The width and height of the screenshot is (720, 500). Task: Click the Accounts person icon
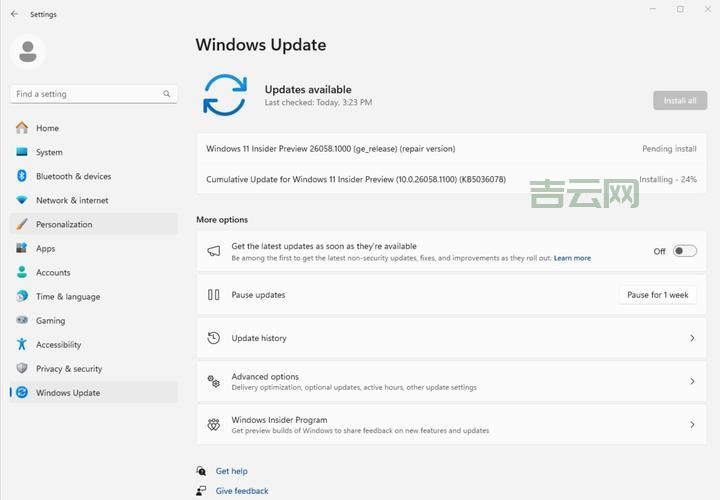pyautogui.click(x=22, y=272)
